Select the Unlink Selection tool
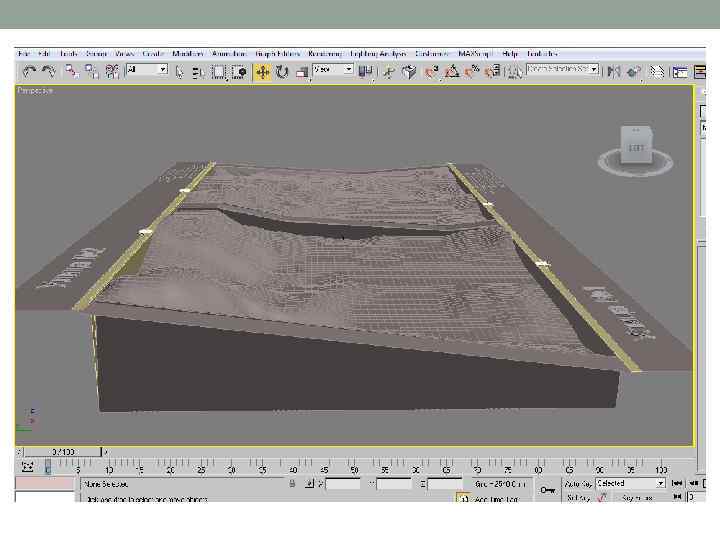The image size is (720, 540). [x=91, y=72]
